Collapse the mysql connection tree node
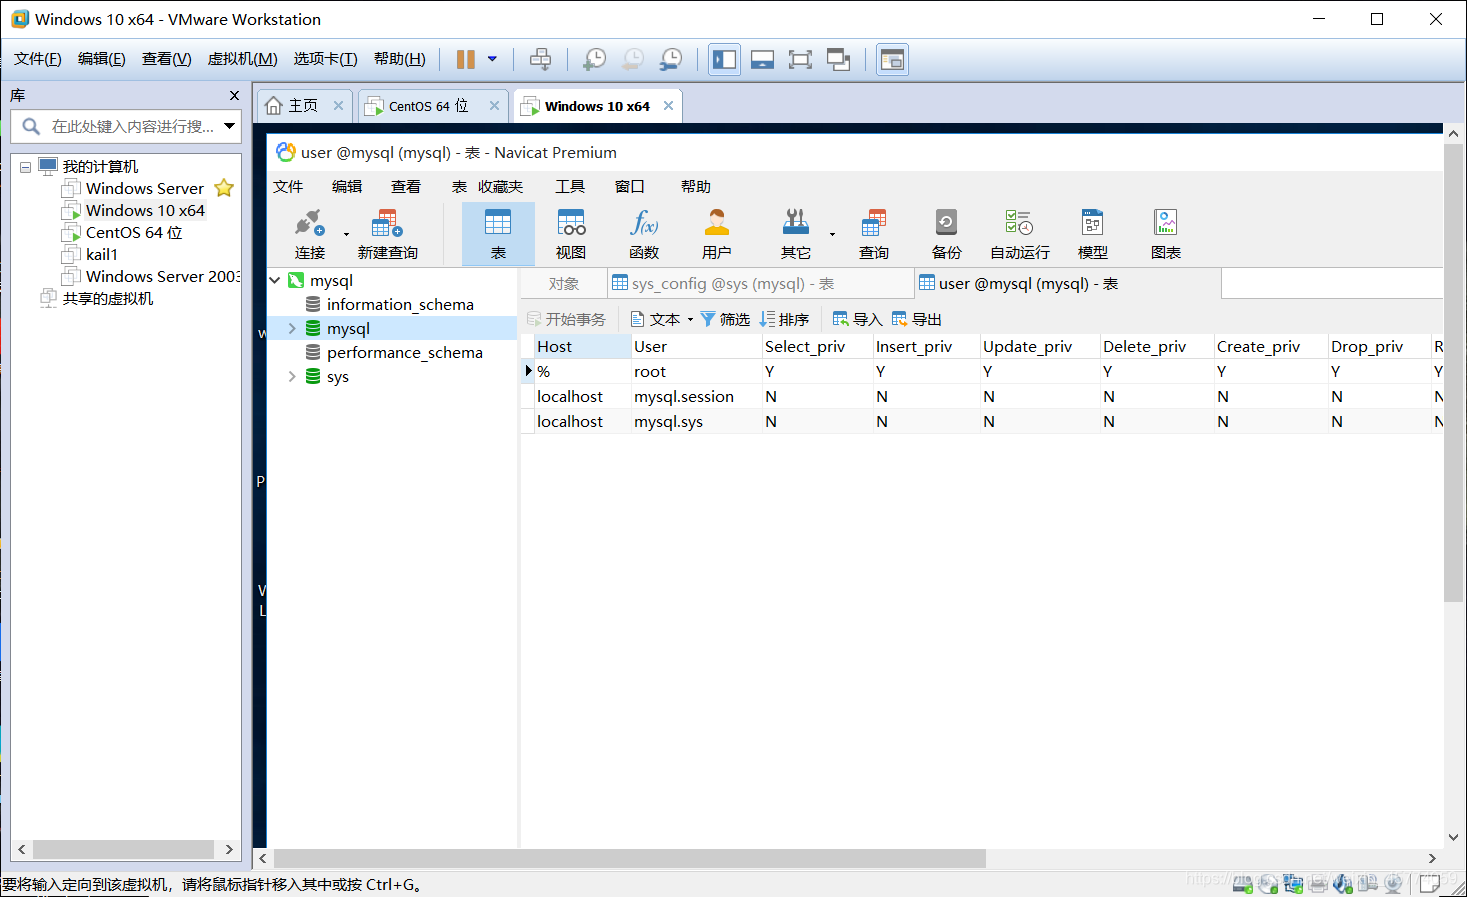The width and height of the screenshot is (1467, 897). coord(275,280)
